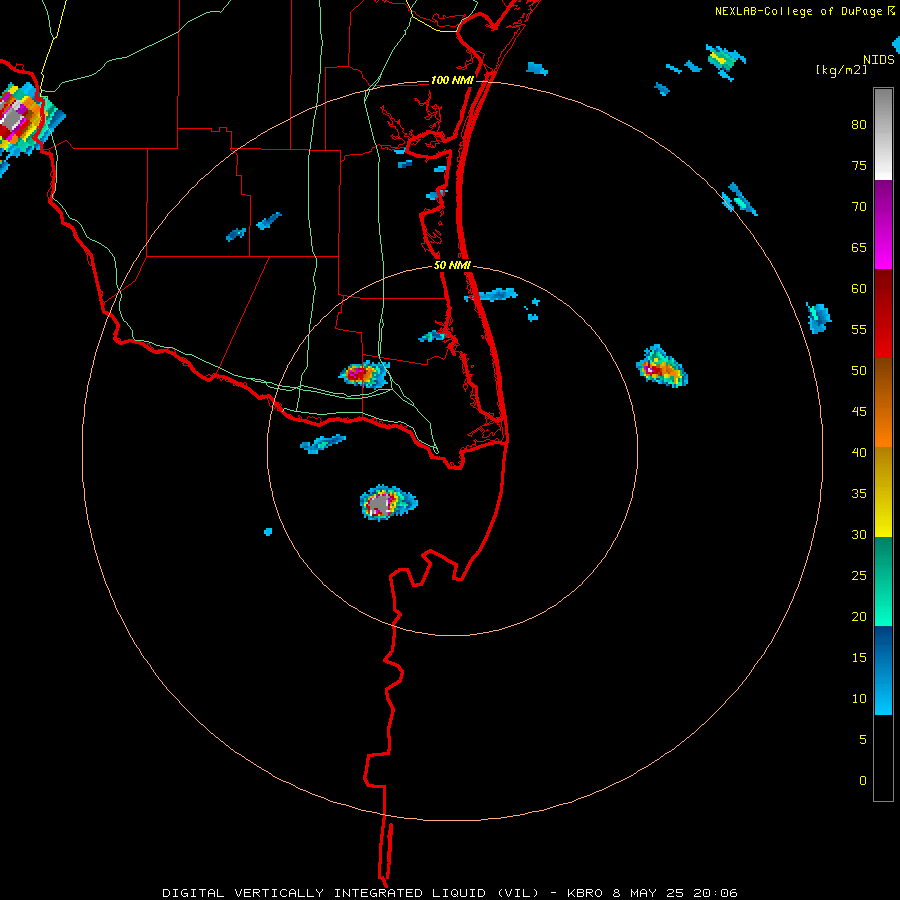Click the 'NEXLAB-College of DuPage' label
Viewport: 900px width, 900px height.
pos(799,11)
